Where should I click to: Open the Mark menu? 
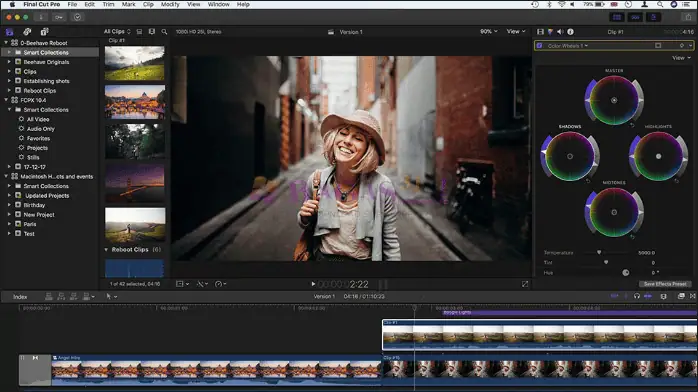tap(129, 4)
